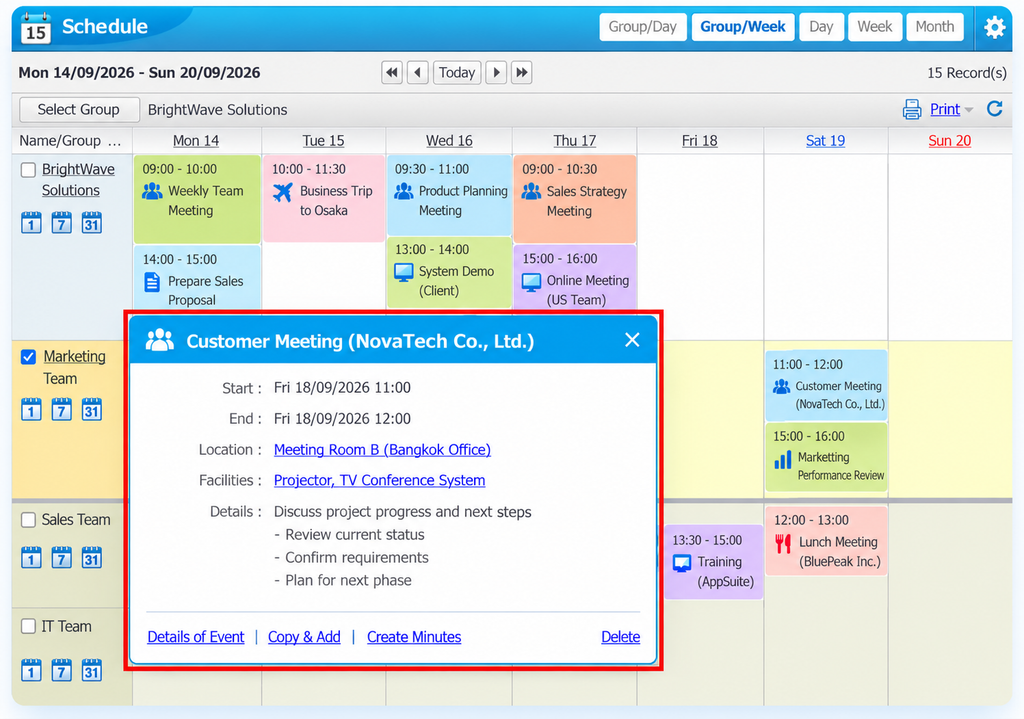This screenshot has height=719, width=1024.
Task: Switch to Day view
Action: [821, 27]
